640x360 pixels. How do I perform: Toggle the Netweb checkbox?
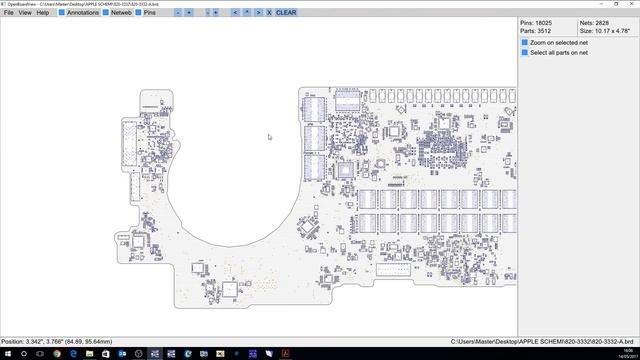(106, 13)
